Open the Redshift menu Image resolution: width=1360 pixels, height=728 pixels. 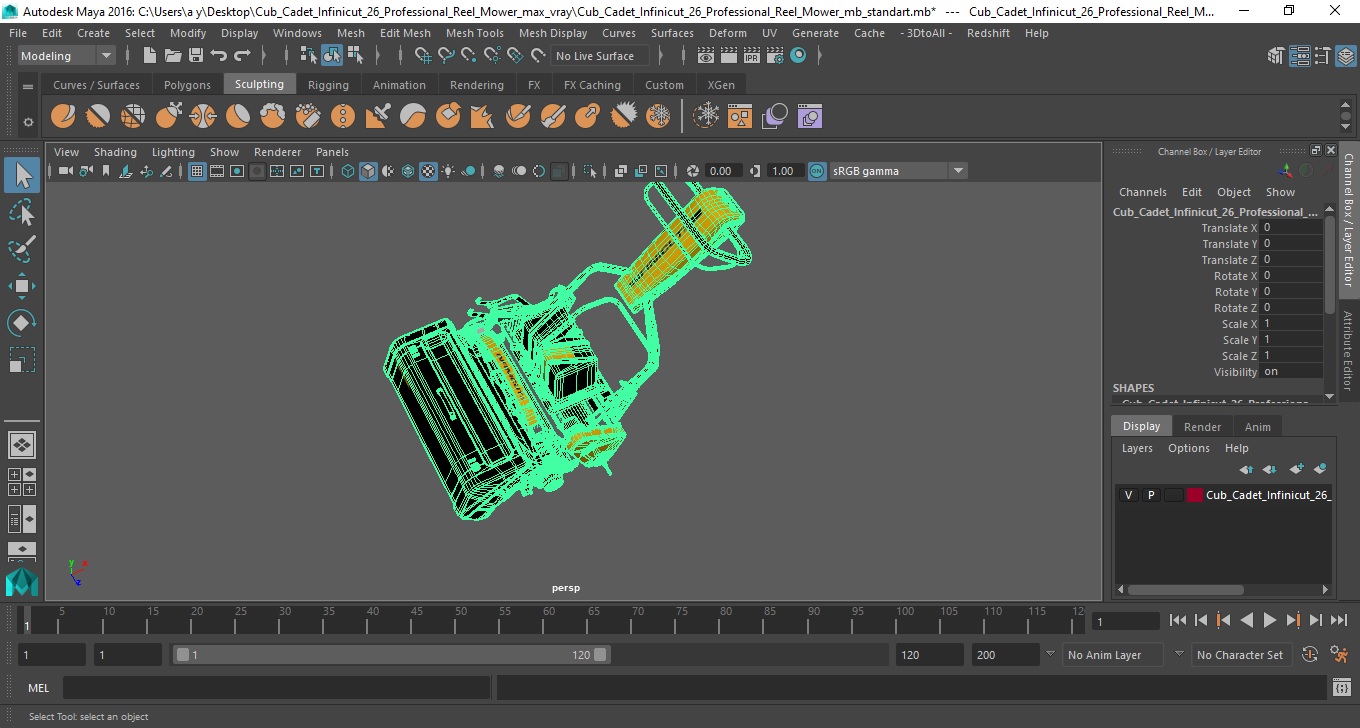point(988,33)
